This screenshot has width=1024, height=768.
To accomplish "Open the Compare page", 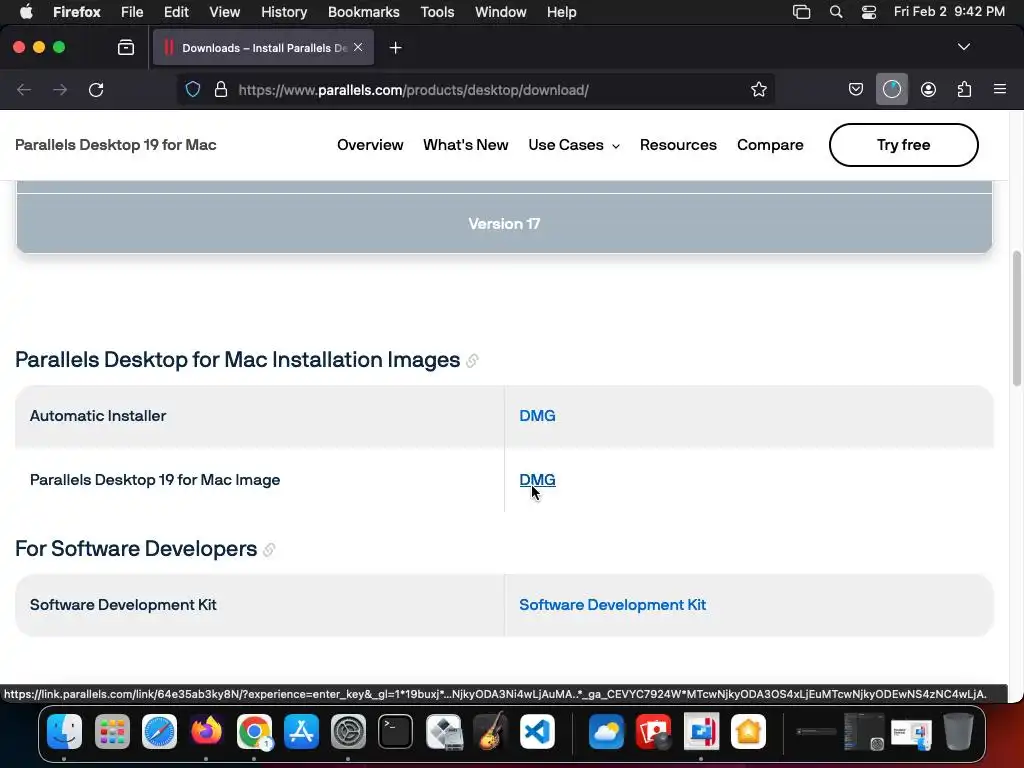I will (x=770, y=145).
